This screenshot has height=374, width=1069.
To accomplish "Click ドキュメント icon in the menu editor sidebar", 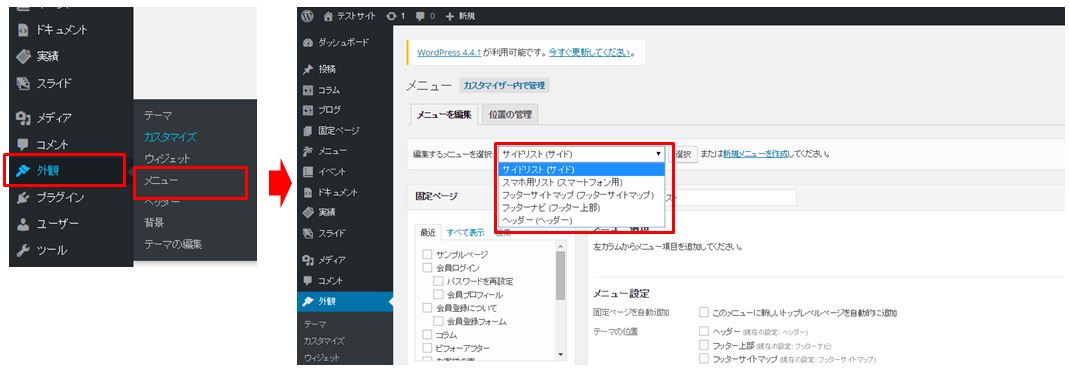I will pyautogui.click(x=308, y=192).
